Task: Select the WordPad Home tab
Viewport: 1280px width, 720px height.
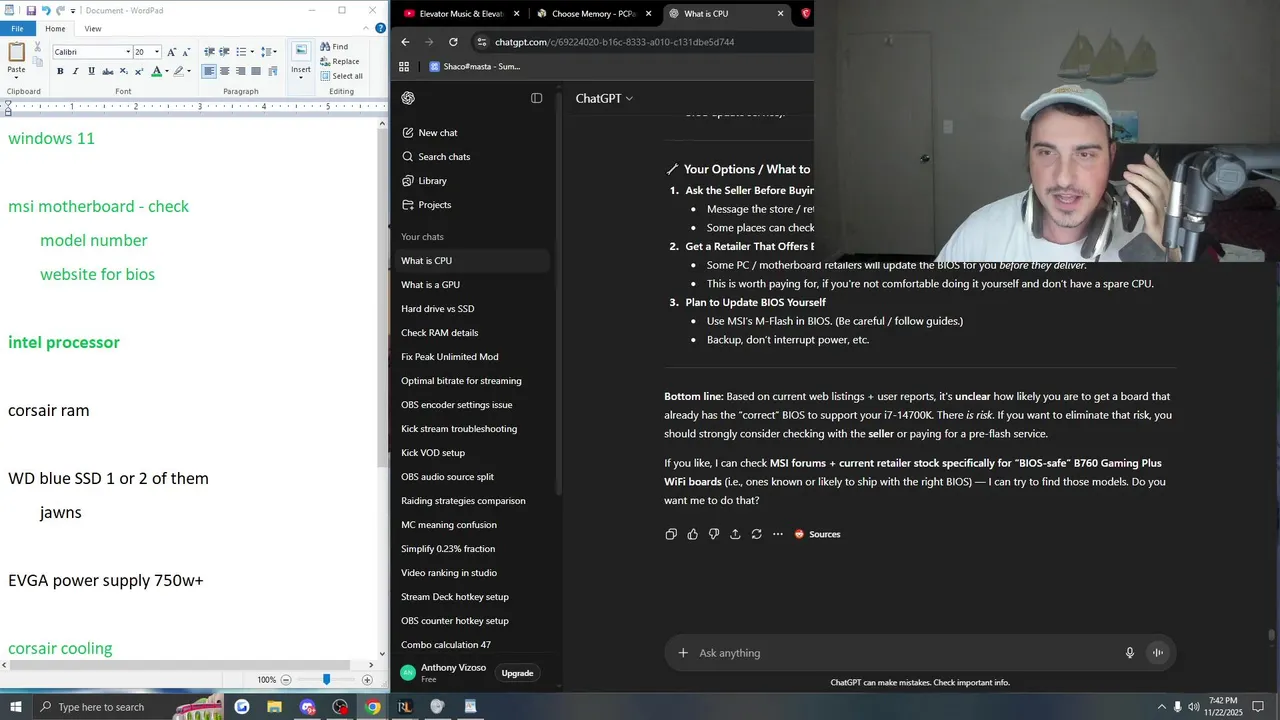Action: pos(55,28)
